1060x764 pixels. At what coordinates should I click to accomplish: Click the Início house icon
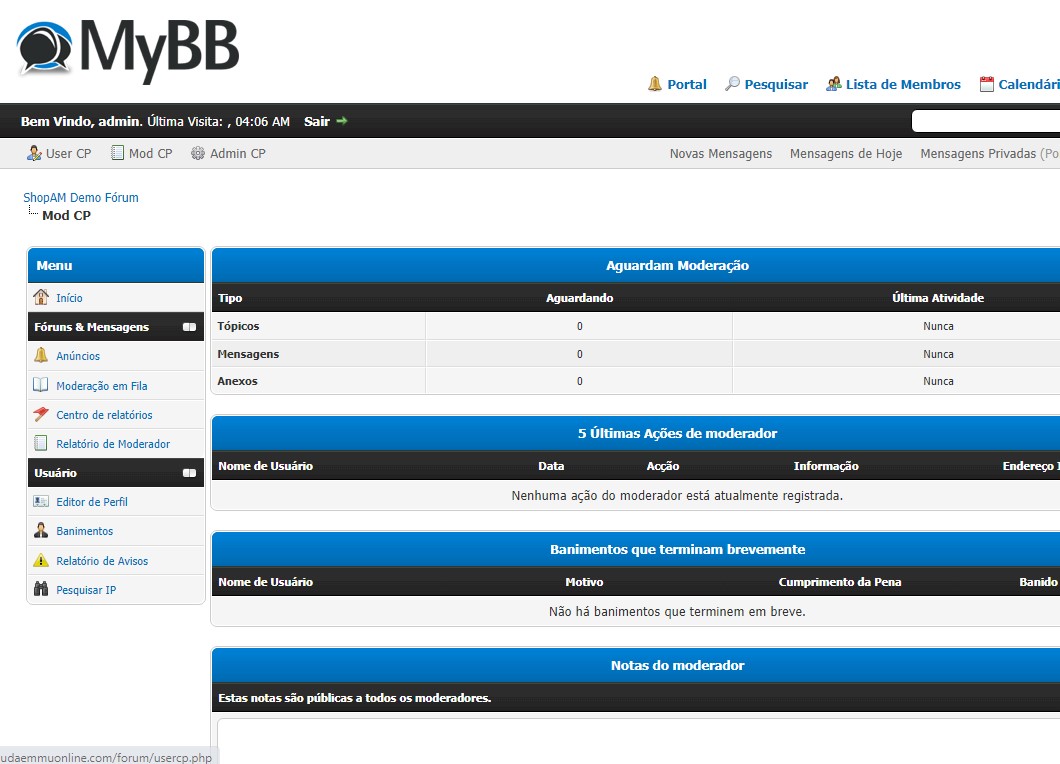pyautogui.click(x=41, y=297)
